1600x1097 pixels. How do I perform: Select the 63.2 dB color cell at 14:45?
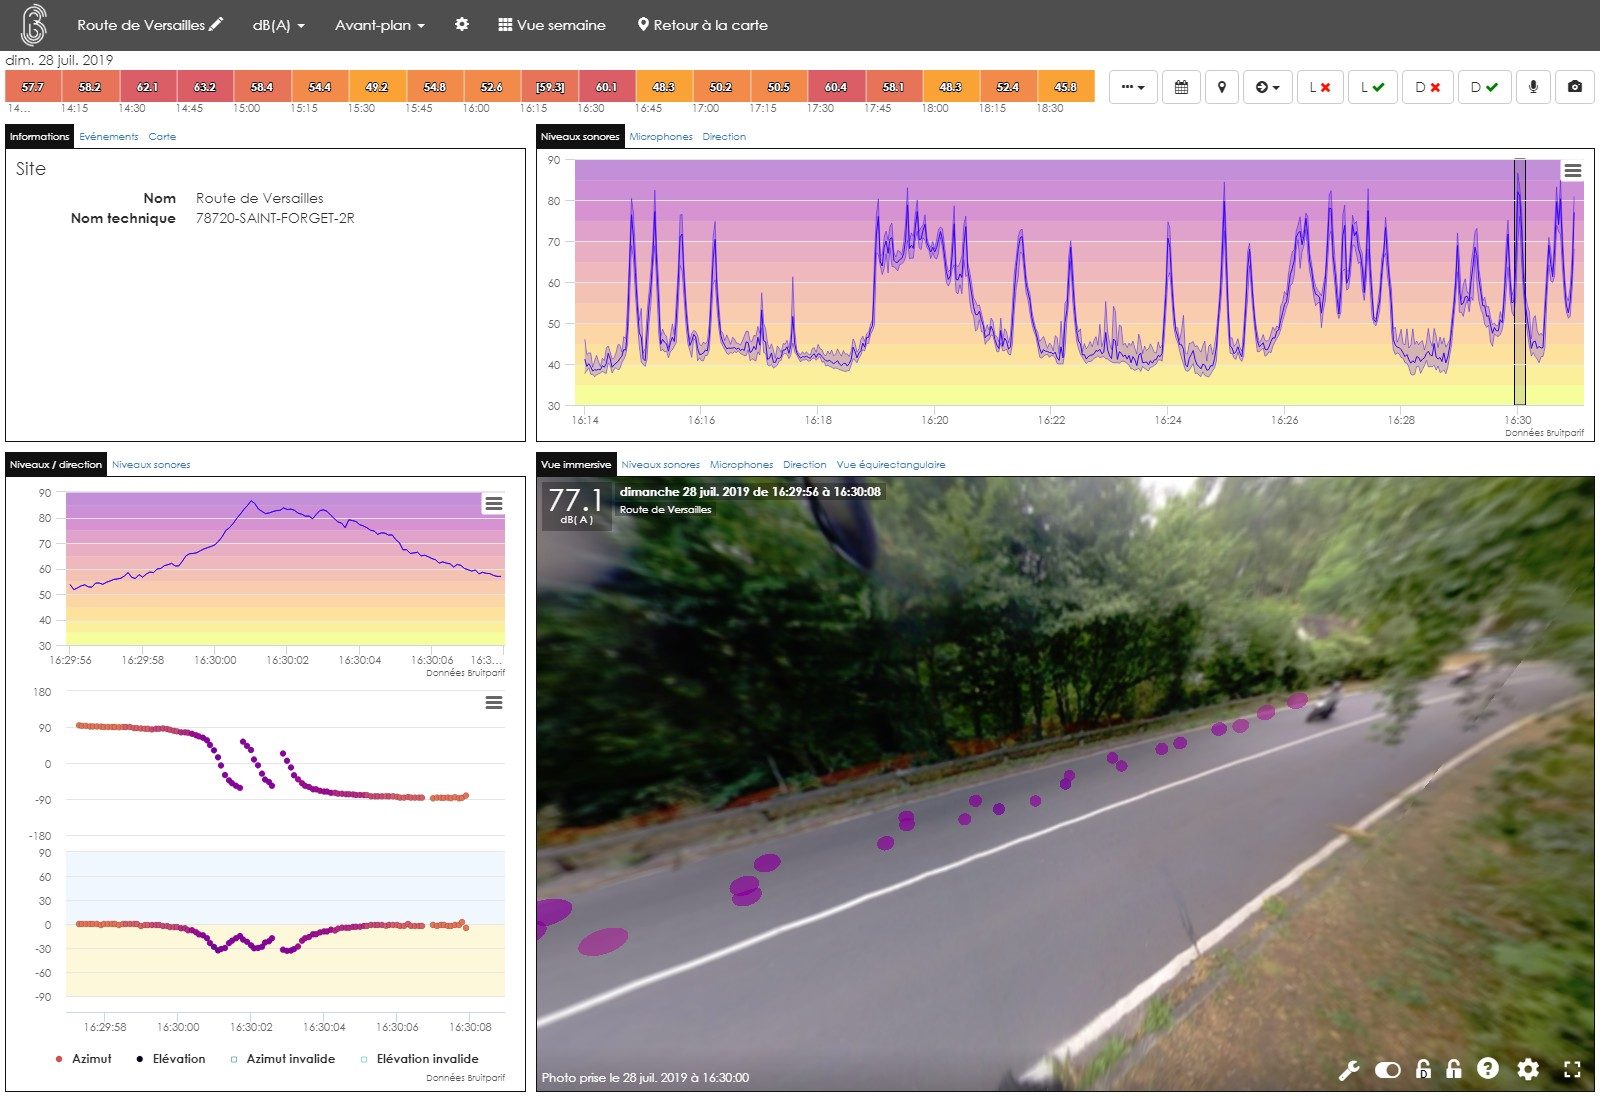[205, 87]
